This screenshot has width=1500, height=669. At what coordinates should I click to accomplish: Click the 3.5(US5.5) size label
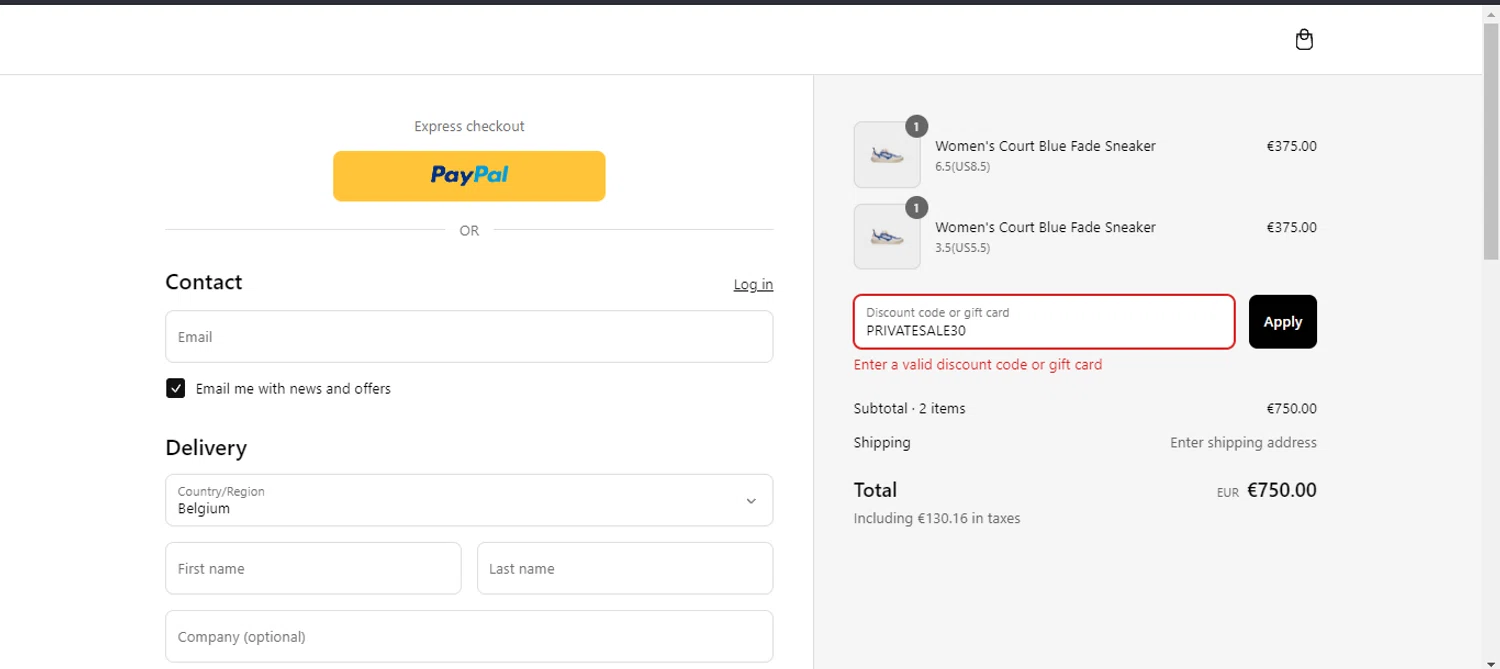(962, 248)
